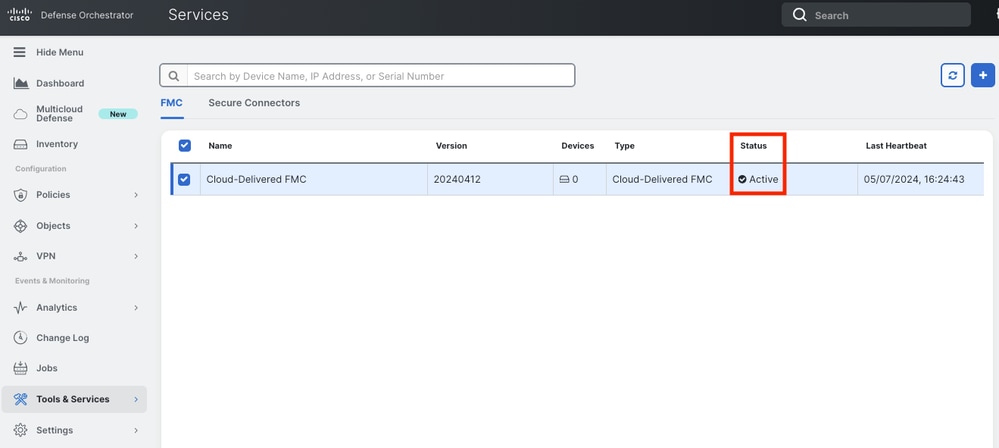Open Dashboard from the sidebar
Screen dimensions: 999x448
coord(60,83)
